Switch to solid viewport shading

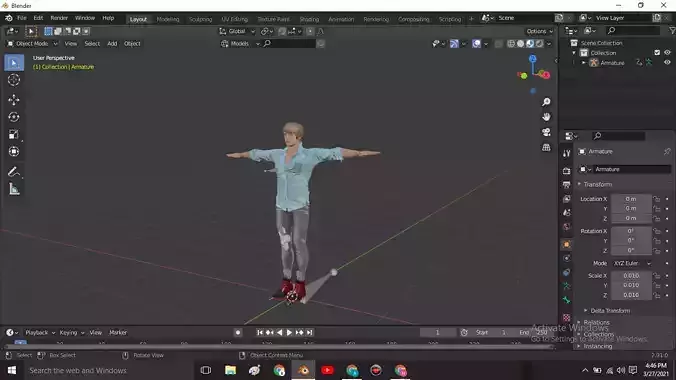[x=520, y=44]
